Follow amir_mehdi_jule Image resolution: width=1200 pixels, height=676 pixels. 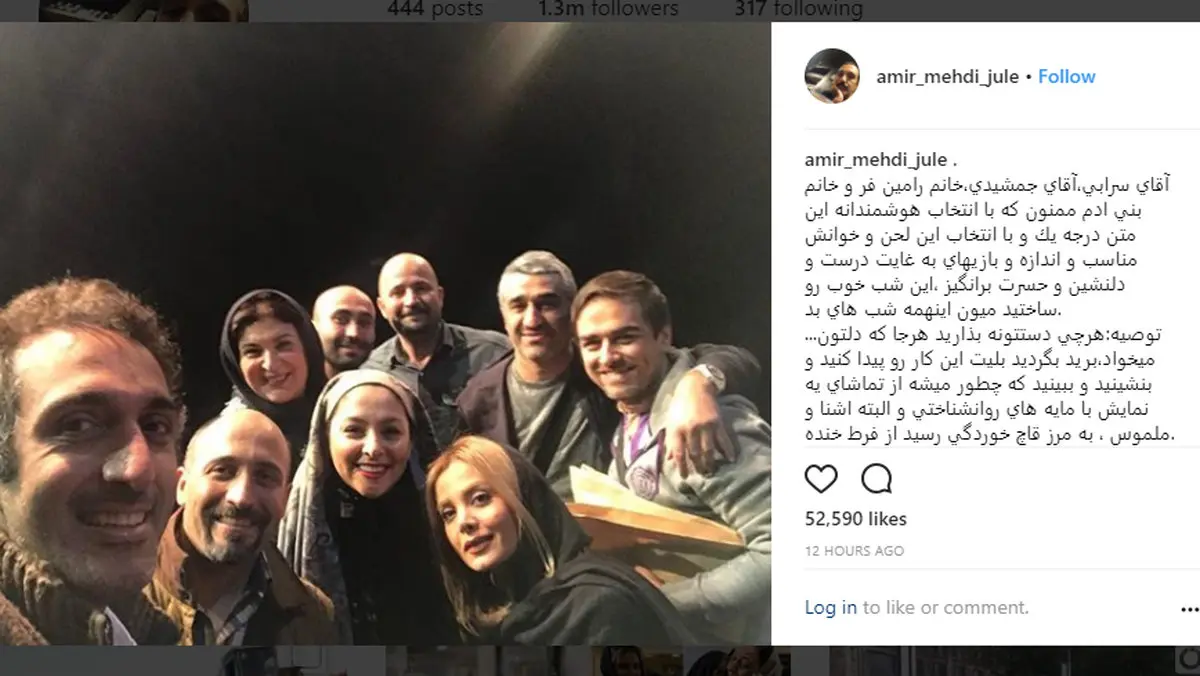tap(1066, 77)
